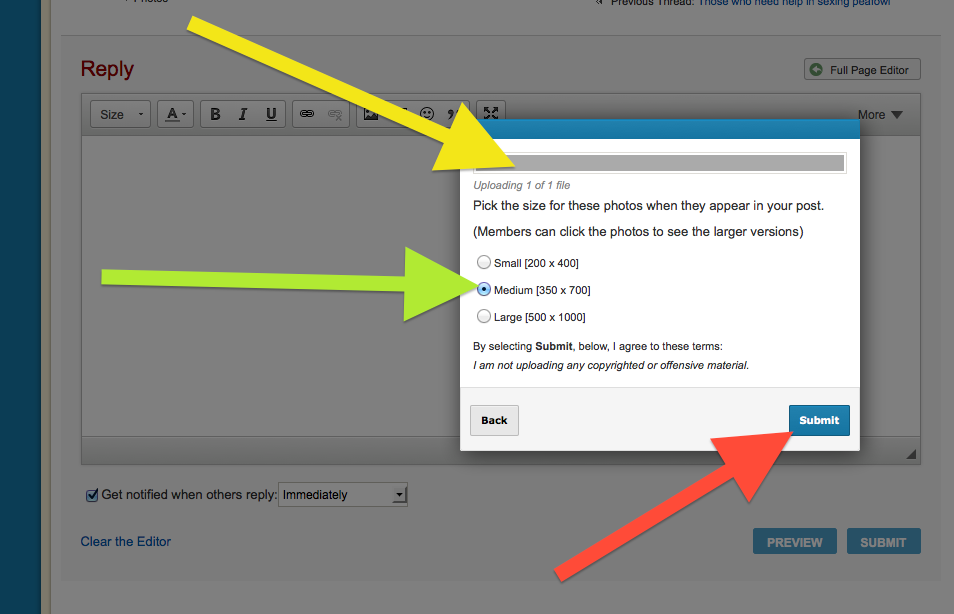Viewport: 954px width, 614px height.
Task: Open the text color dropdown
Action: pos(176,115)
